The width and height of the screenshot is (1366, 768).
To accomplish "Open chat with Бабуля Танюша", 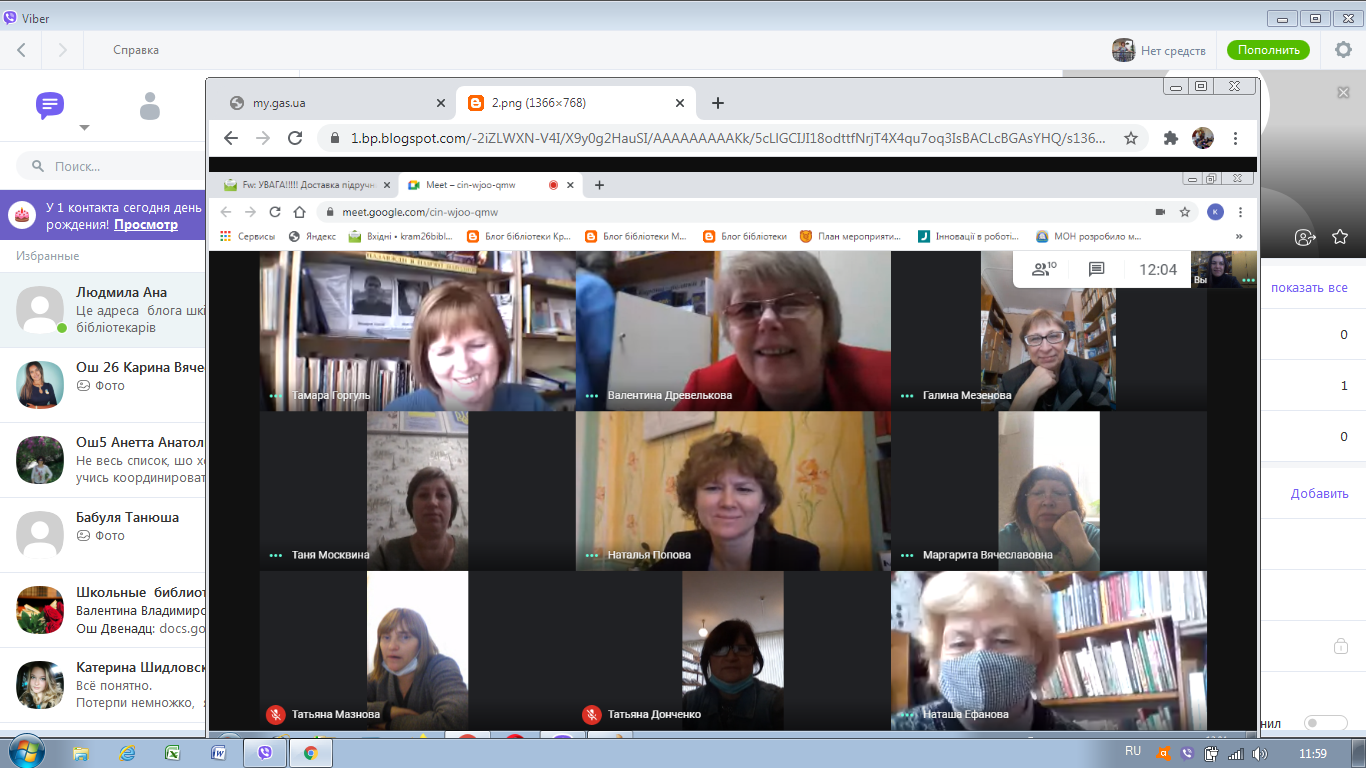I will point(103,535).
